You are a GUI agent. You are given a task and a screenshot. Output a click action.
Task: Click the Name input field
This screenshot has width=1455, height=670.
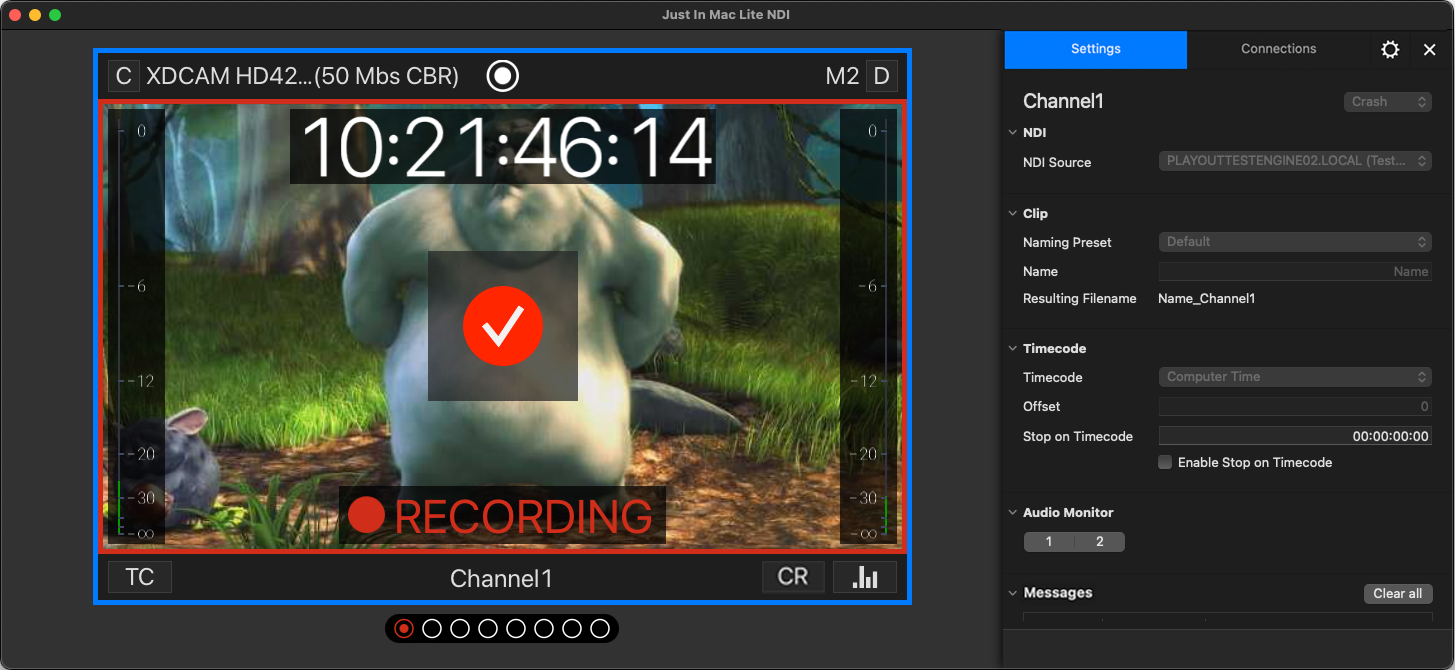1295,271
